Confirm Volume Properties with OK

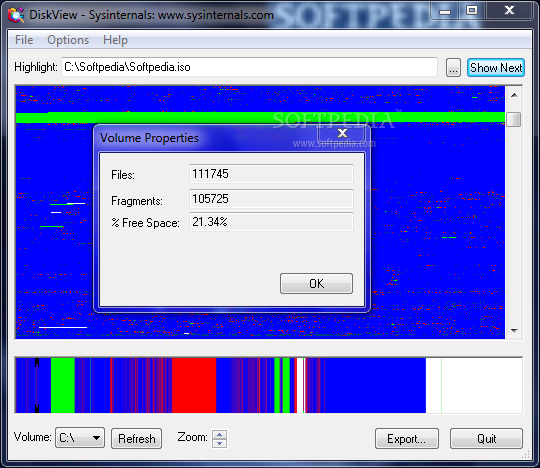tap(316, 283)
